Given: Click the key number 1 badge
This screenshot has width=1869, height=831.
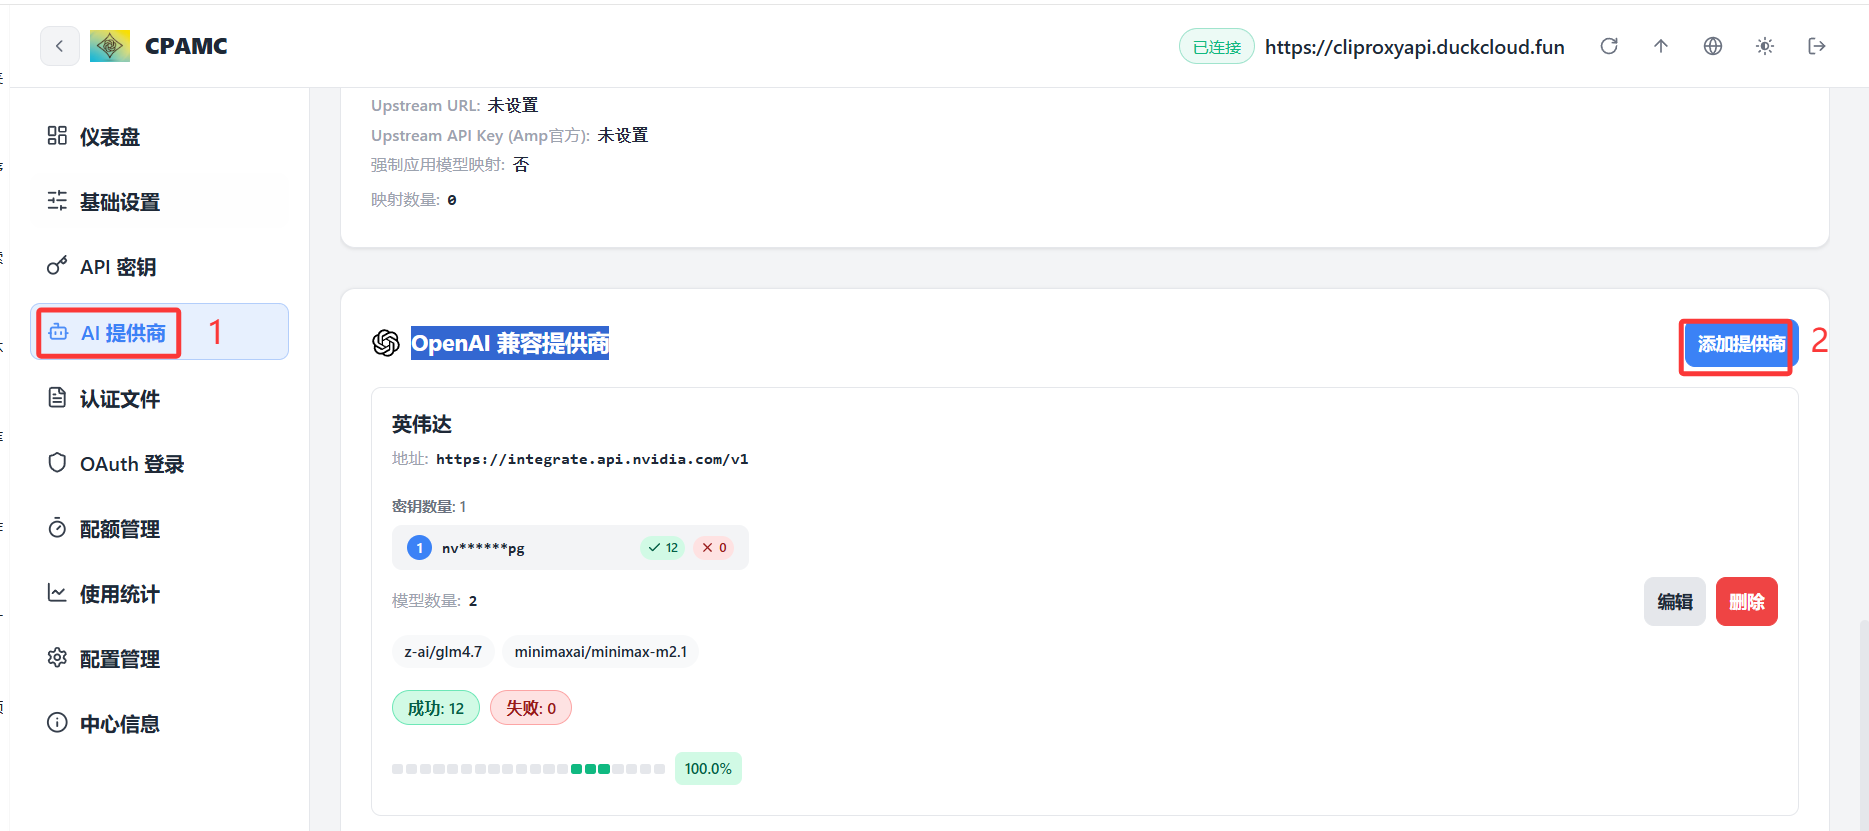Looking at the screenshot, I should point(419,548).
